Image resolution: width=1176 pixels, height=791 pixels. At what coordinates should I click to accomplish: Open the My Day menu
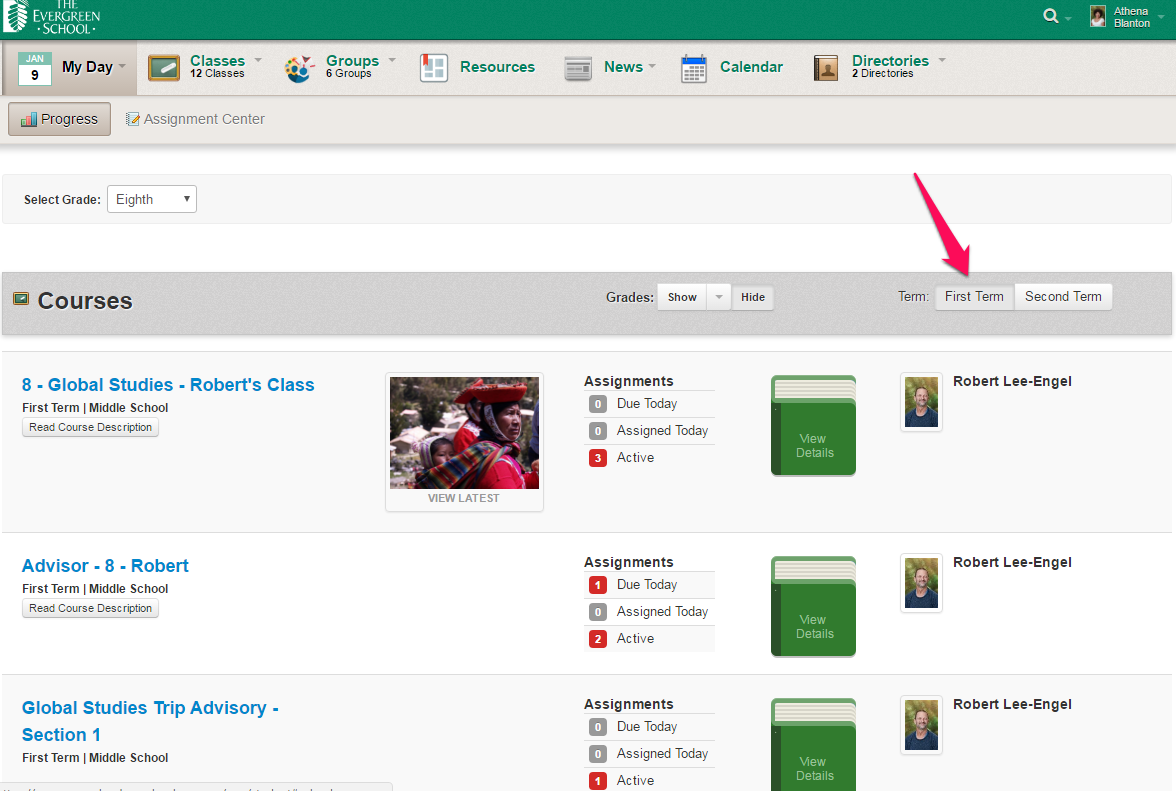[x=87, y=67]
